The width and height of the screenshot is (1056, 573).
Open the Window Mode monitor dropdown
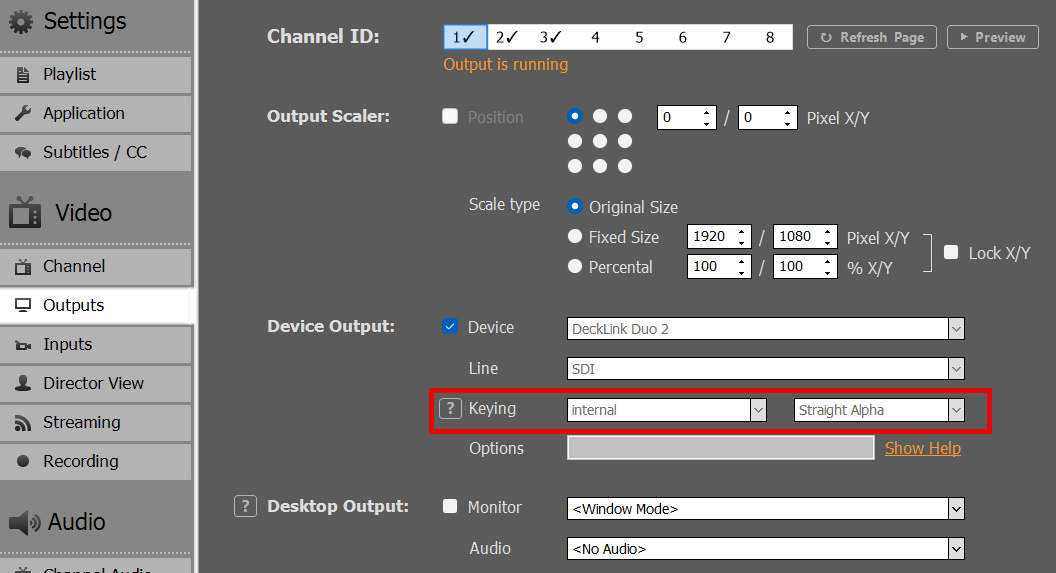[x=766, y=508]
